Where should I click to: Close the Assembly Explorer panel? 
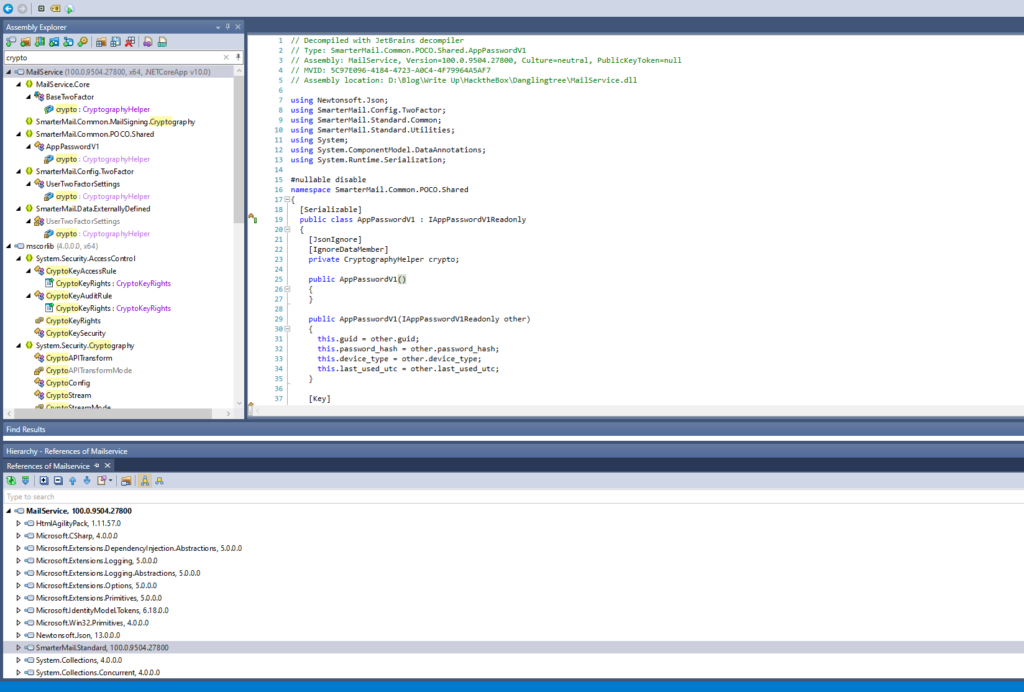pos(238,27)
